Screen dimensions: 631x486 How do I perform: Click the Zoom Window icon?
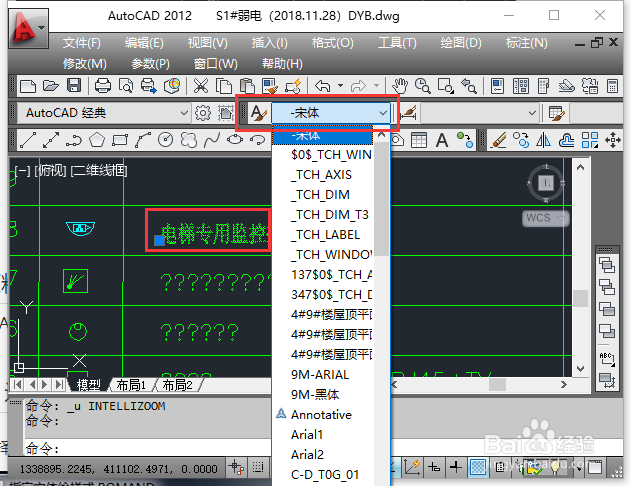pyautogui.click(x=445, y=86)
